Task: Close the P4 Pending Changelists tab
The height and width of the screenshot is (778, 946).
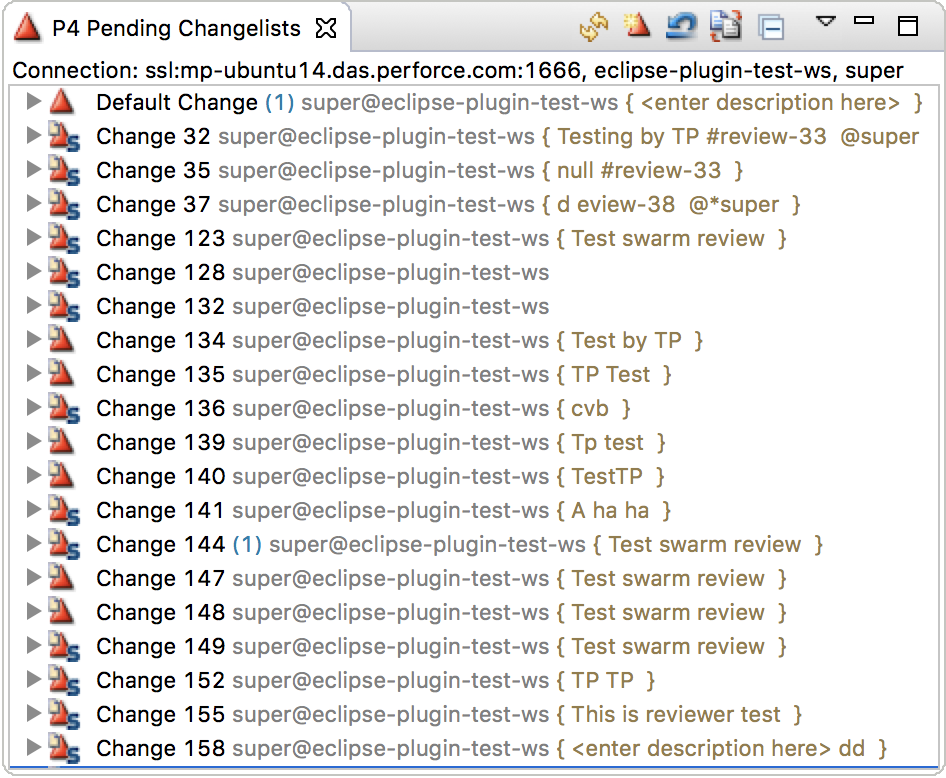Action: point(326,28)
